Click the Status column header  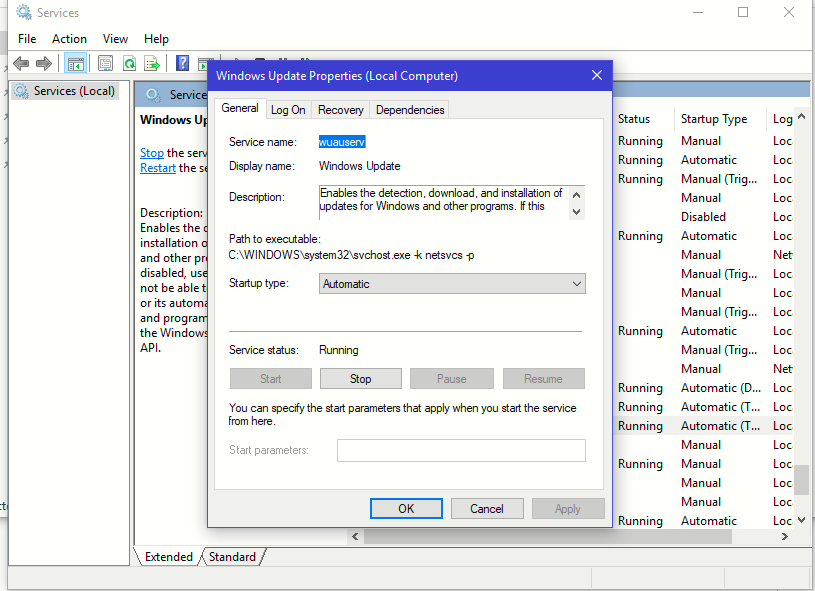[634, 119]
